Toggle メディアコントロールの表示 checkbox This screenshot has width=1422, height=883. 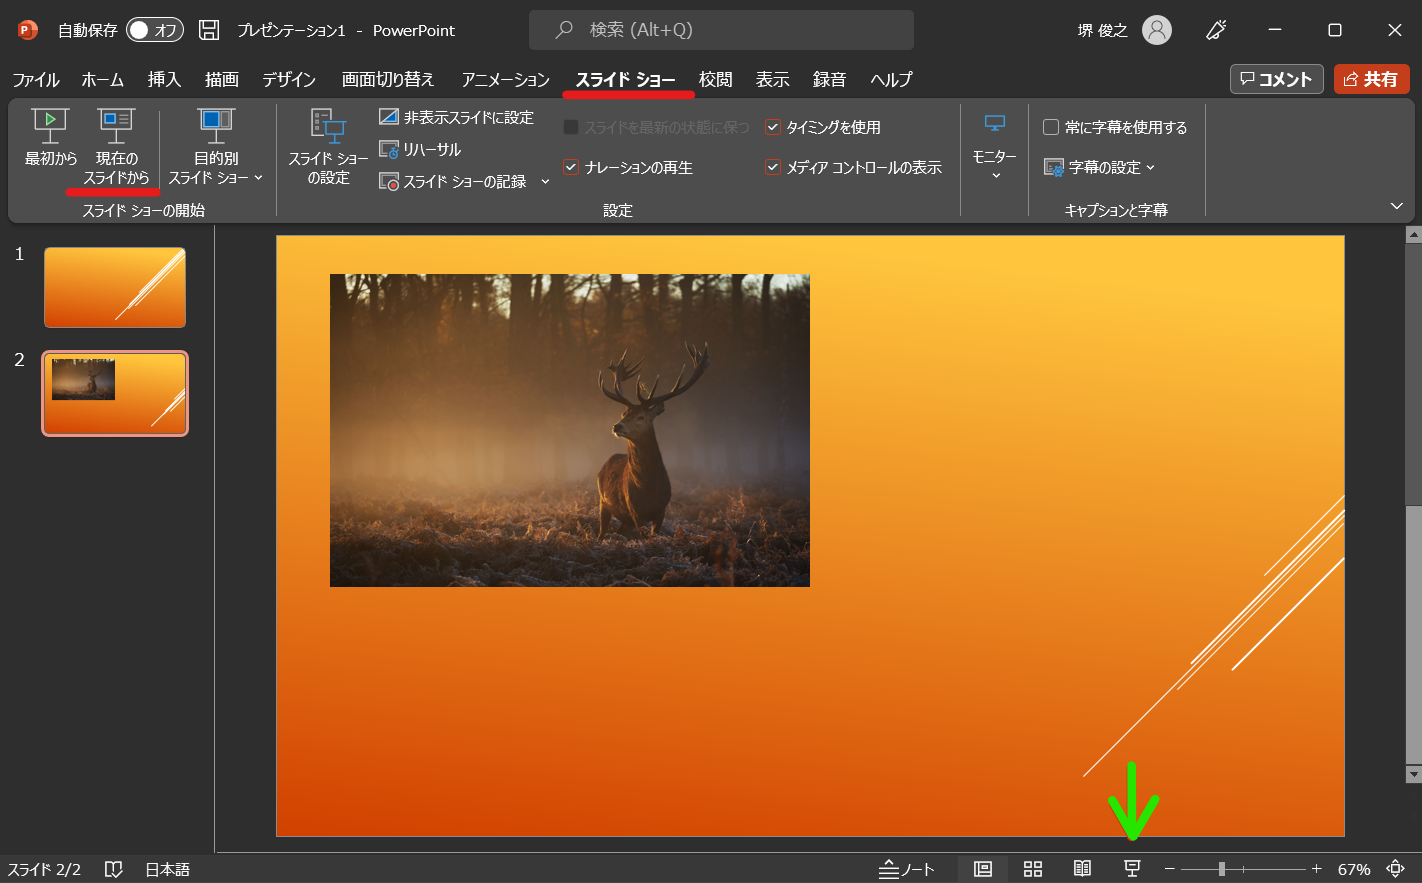[x=773, y=167]
